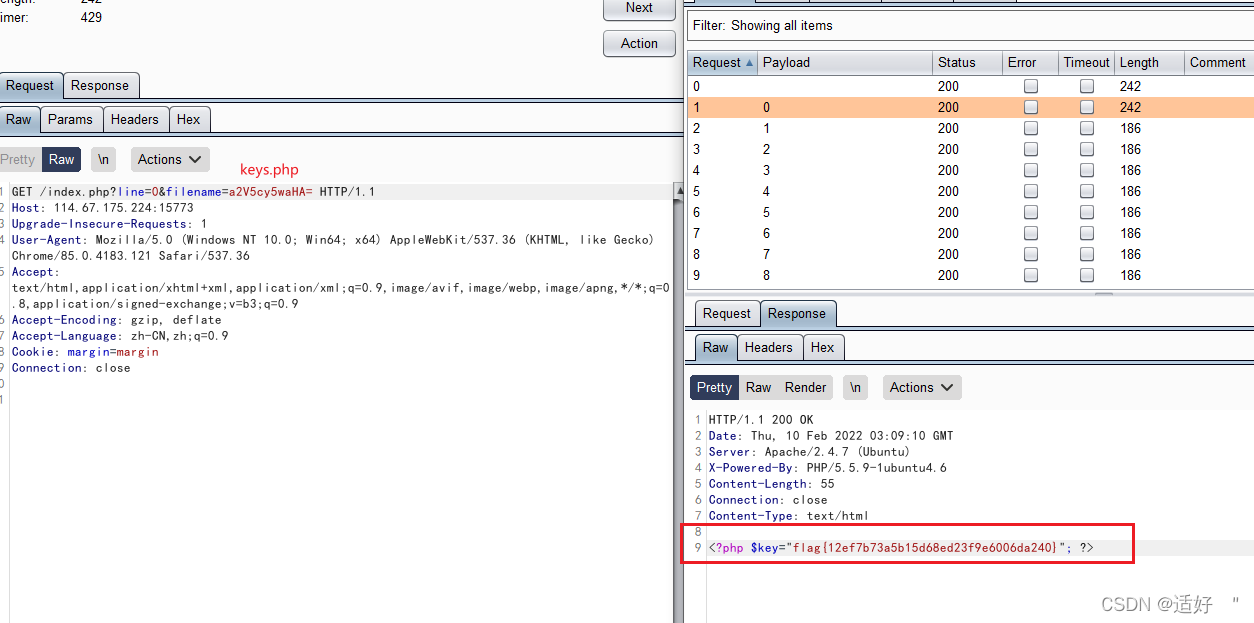Screen dimensions: 1254x623
Task: Open Hex tab in response viewer
Action: (x=823, y=348)
